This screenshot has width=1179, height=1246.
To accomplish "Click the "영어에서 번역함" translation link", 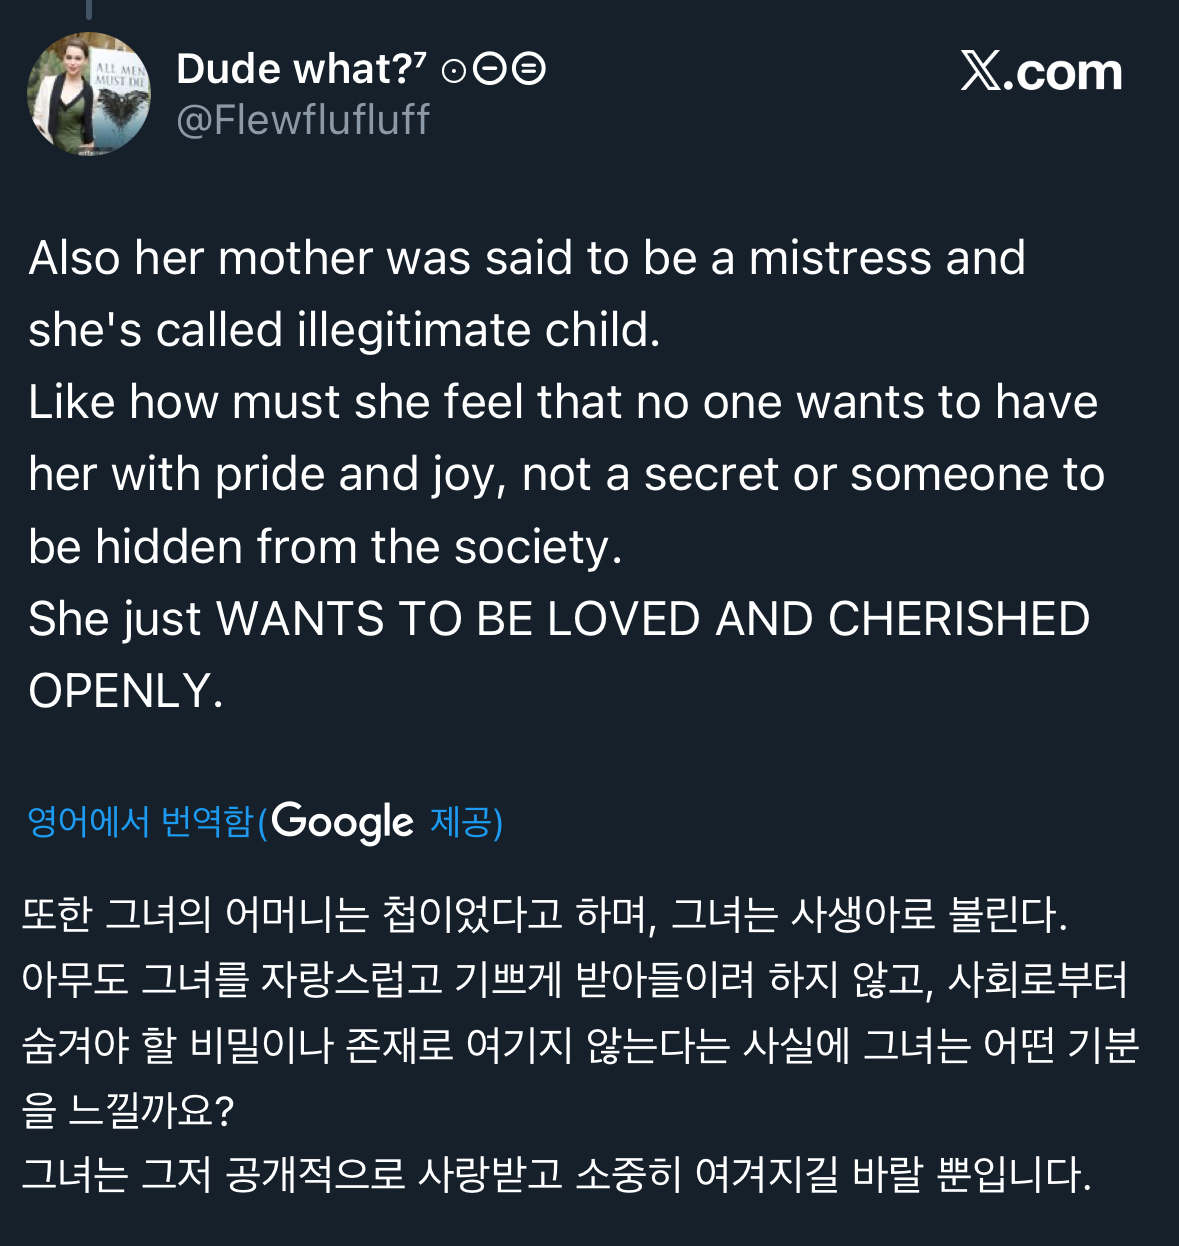I will pos(140,822).
